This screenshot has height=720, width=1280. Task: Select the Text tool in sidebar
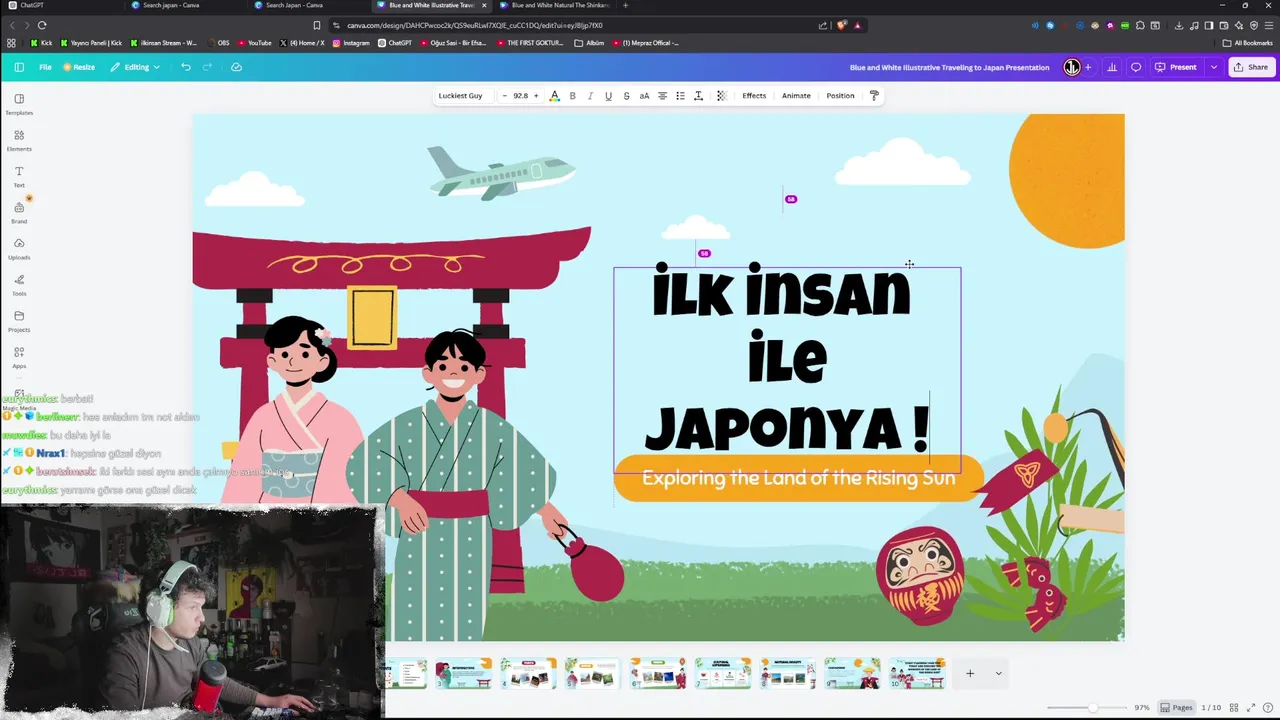(19, 176)
